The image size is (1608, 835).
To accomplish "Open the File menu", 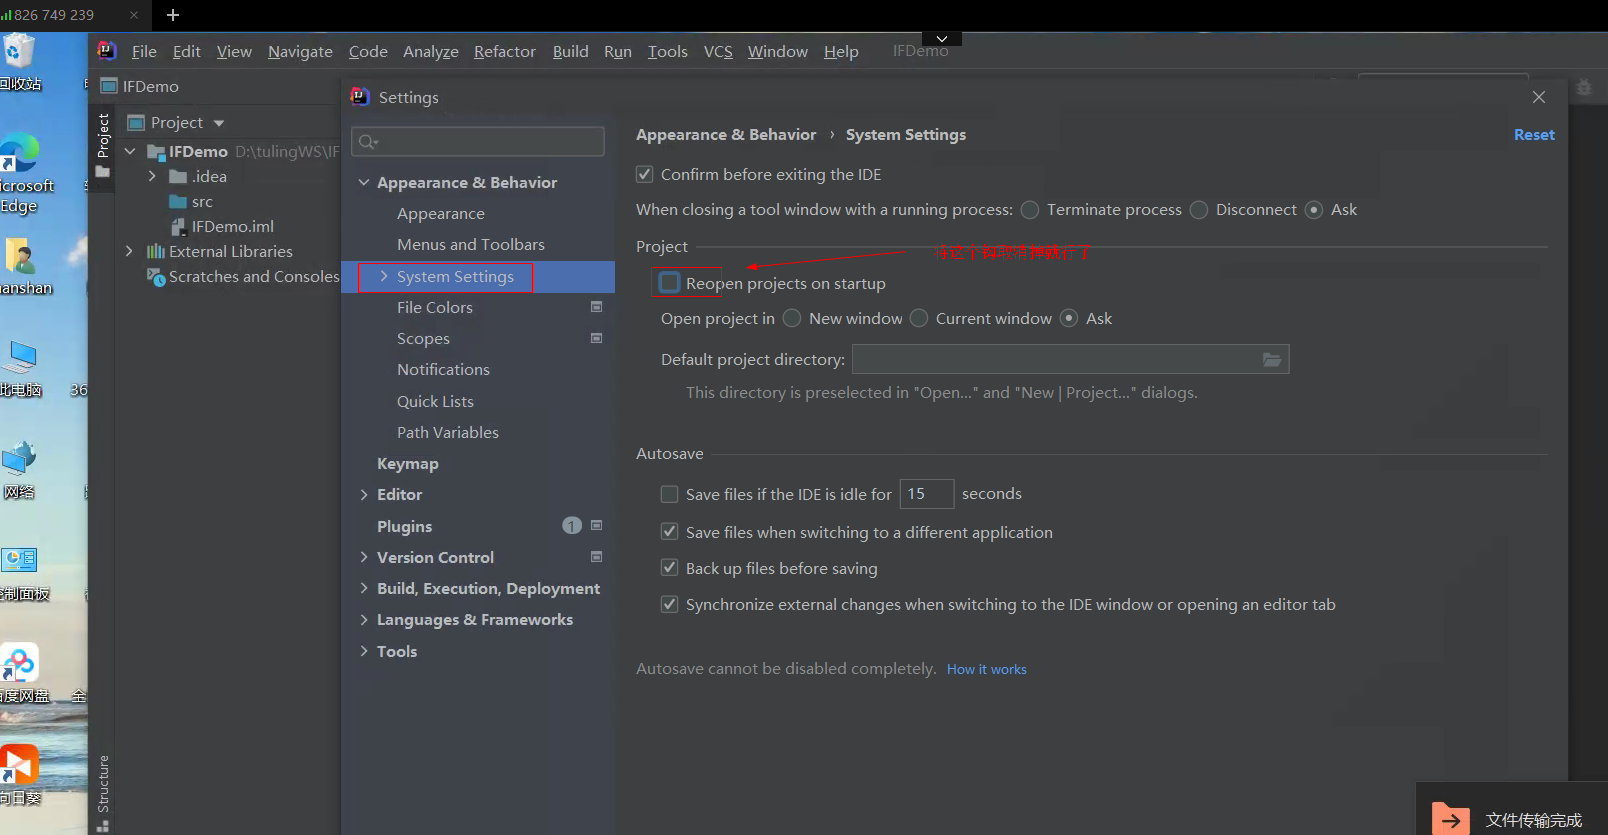I will pyautogui.click(x=144, y=51).
